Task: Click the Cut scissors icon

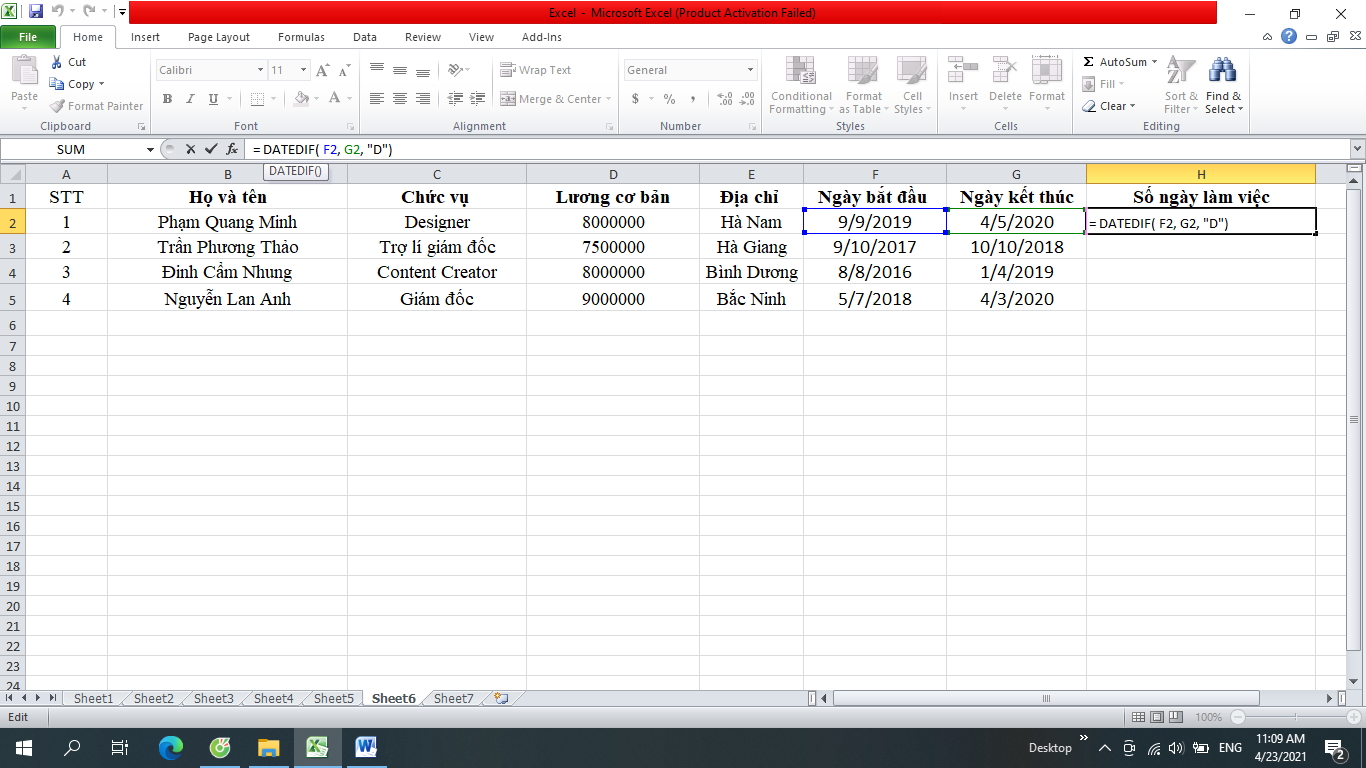Action: [56, 62]
